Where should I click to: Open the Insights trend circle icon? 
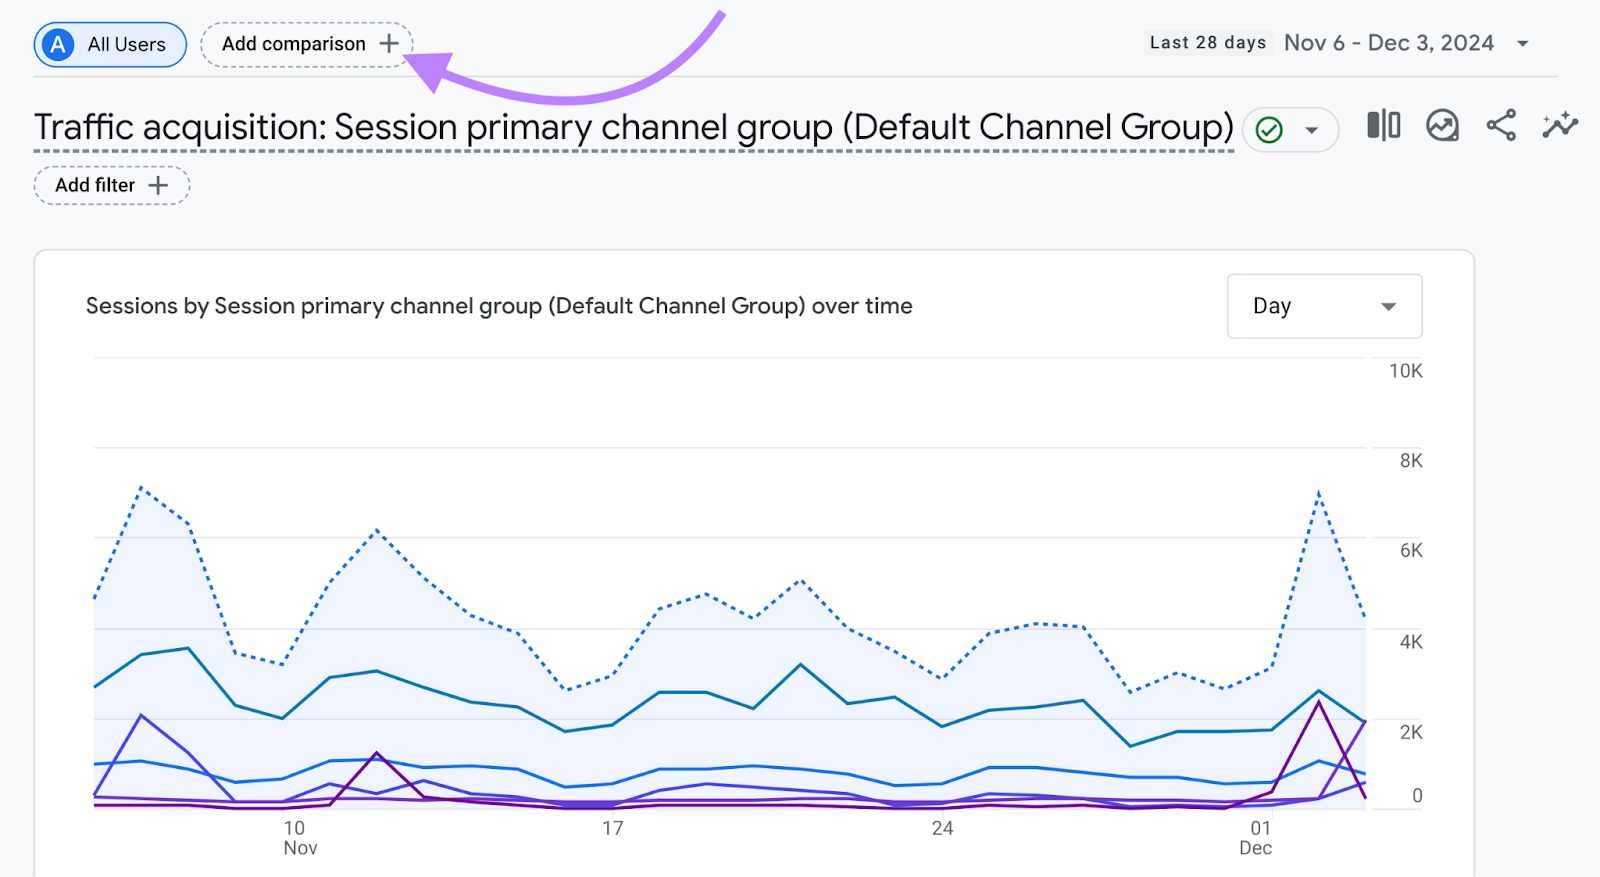1442,126
